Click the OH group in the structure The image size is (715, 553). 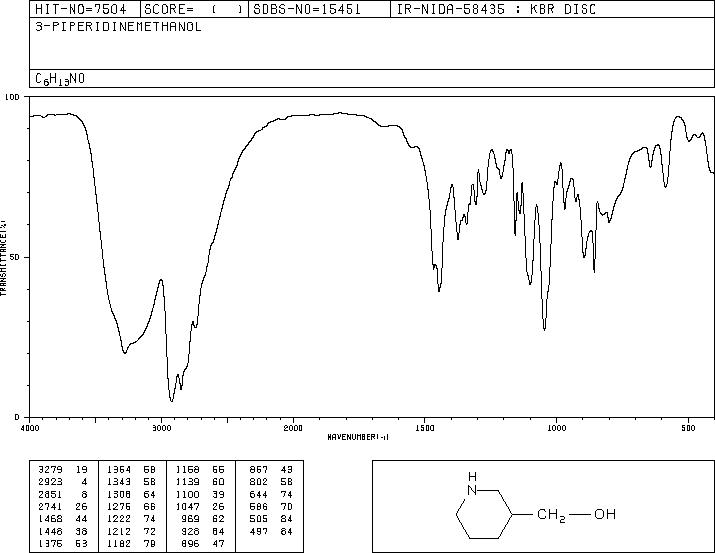605,514
